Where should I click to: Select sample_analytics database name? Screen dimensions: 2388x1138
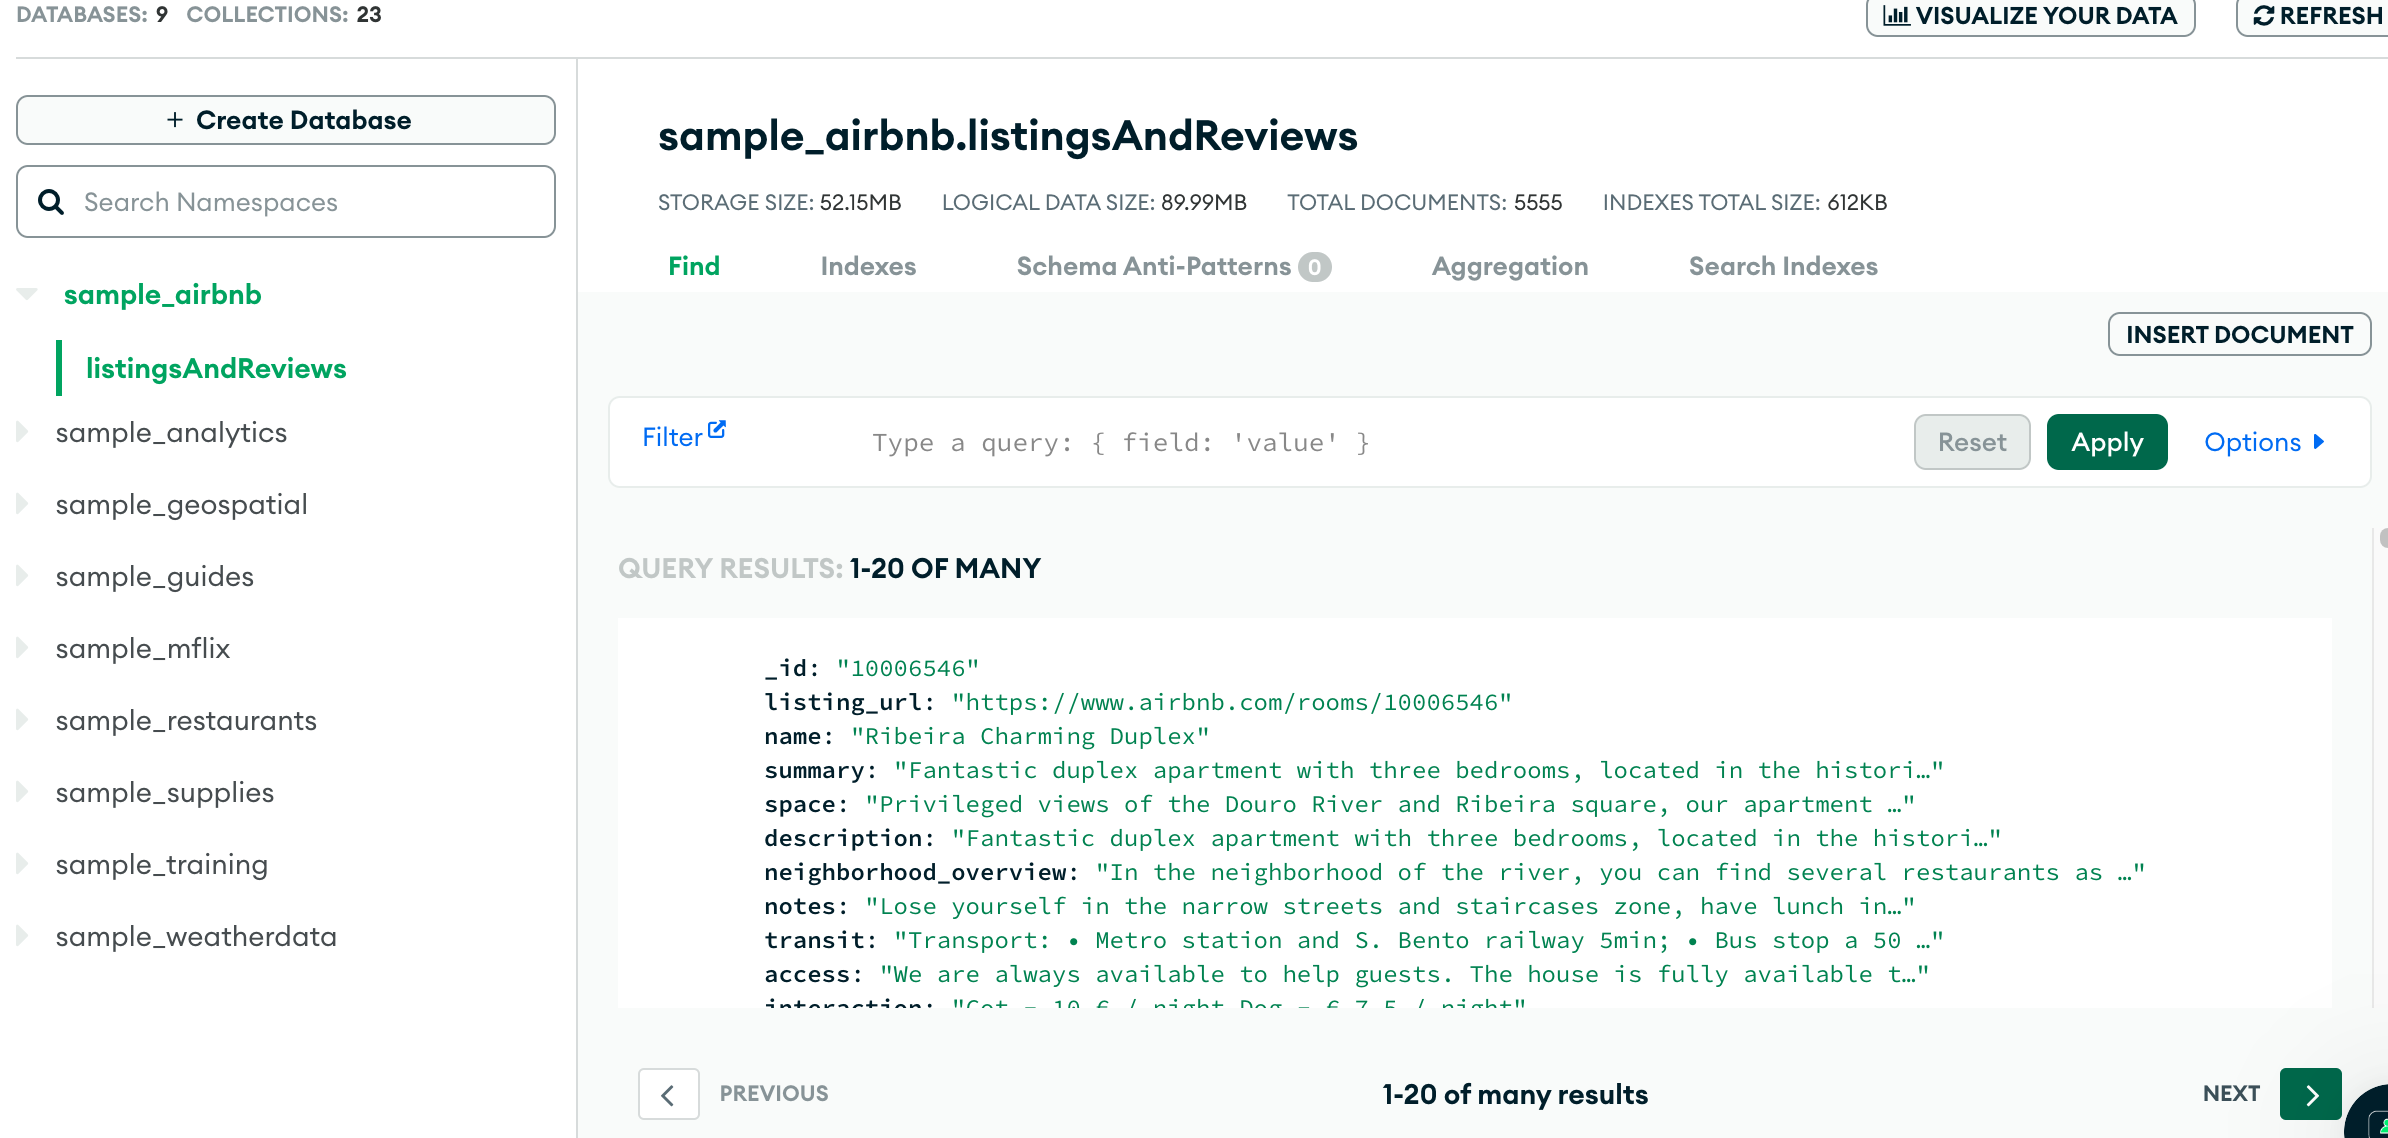coord(171,432)
